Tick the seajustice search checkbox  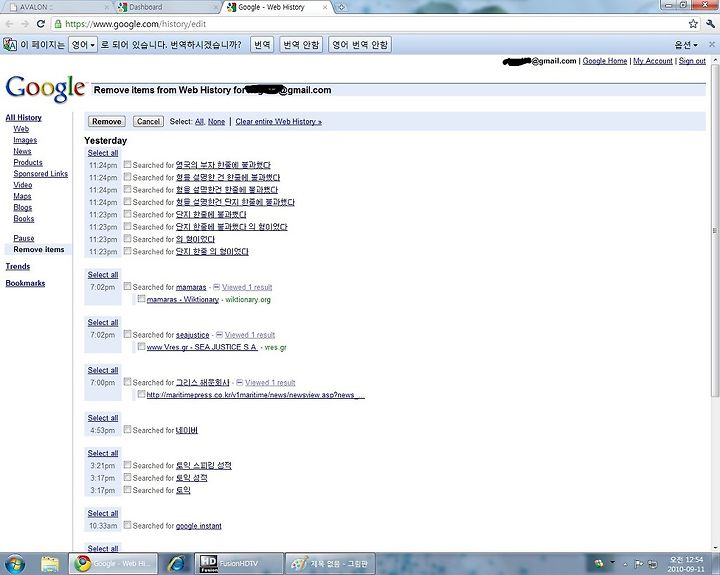pos(127,334)
